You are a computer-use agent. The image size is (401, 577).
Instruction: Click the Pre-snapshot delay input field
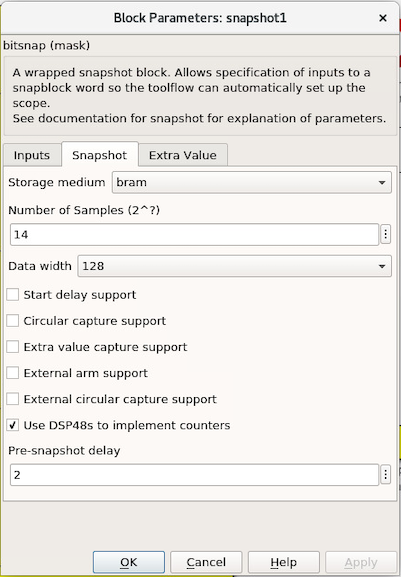click(x=194, y=475)
